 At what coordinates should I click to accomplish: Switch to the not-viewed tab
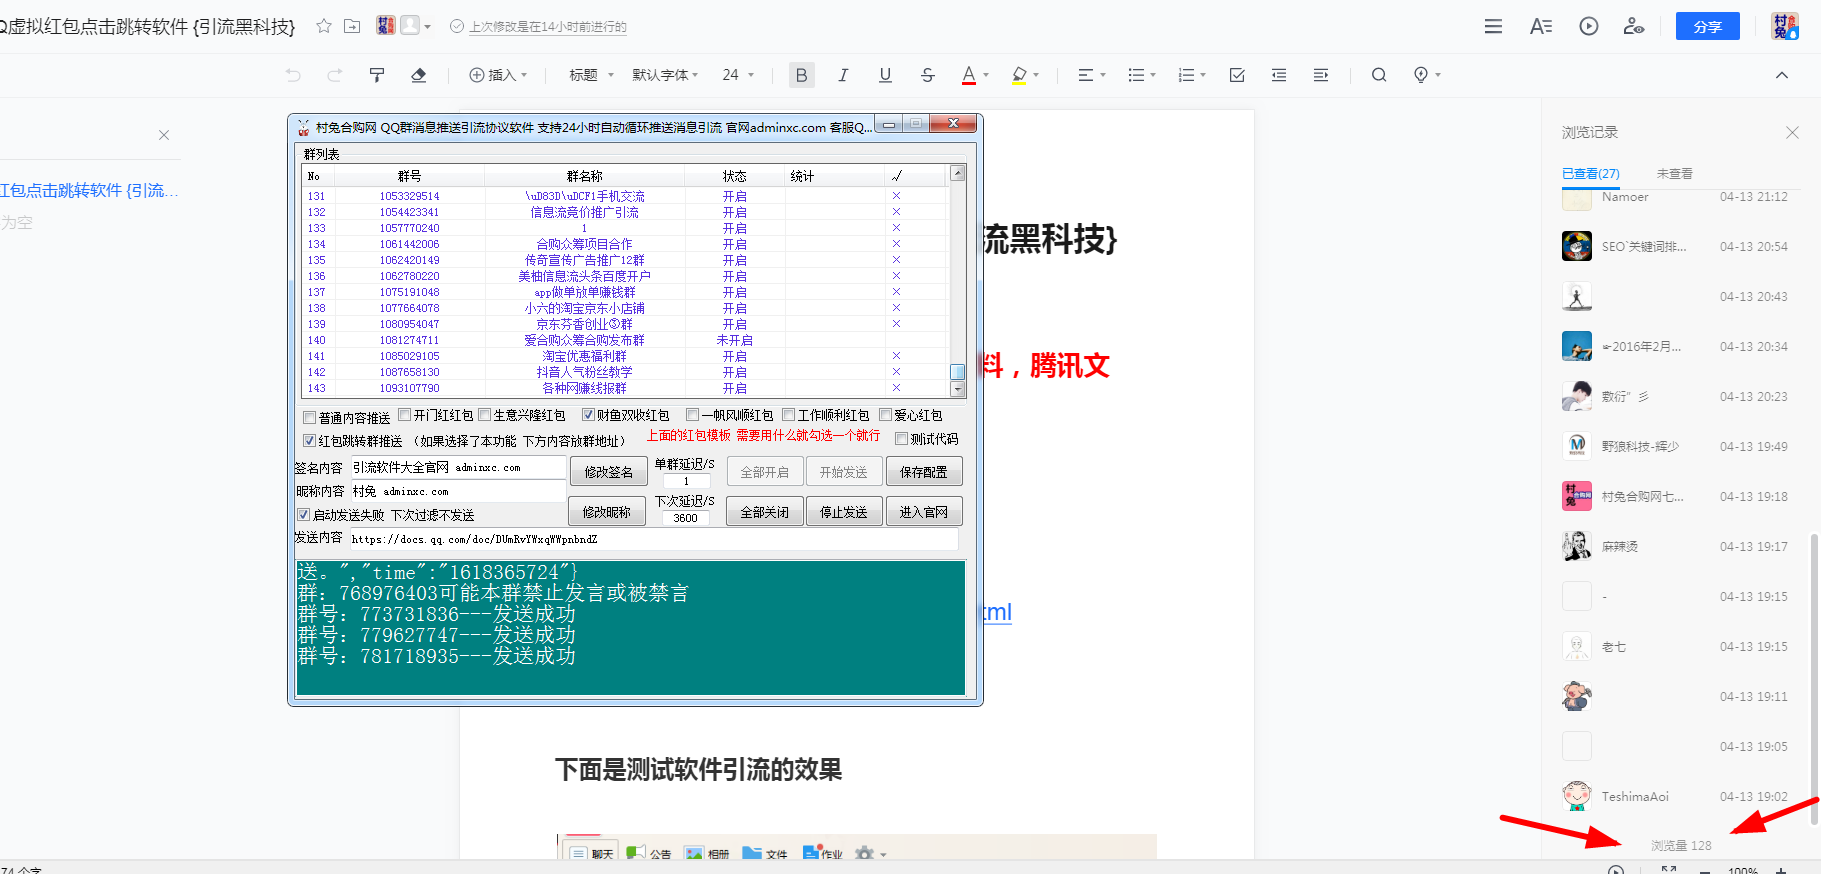coord(1674,173)
